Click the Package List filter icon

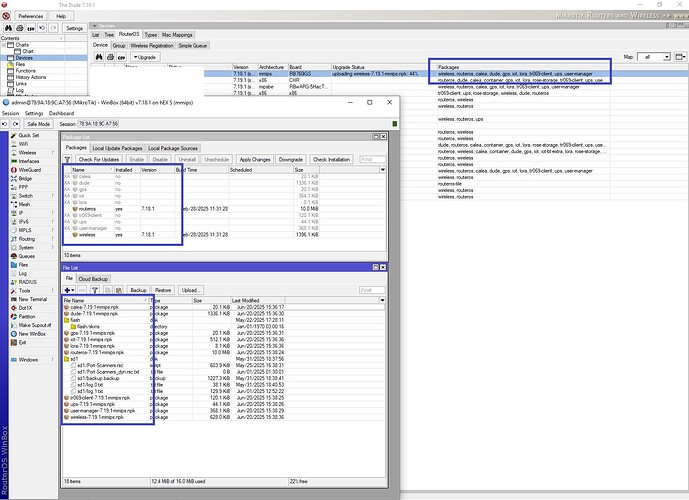68,159
